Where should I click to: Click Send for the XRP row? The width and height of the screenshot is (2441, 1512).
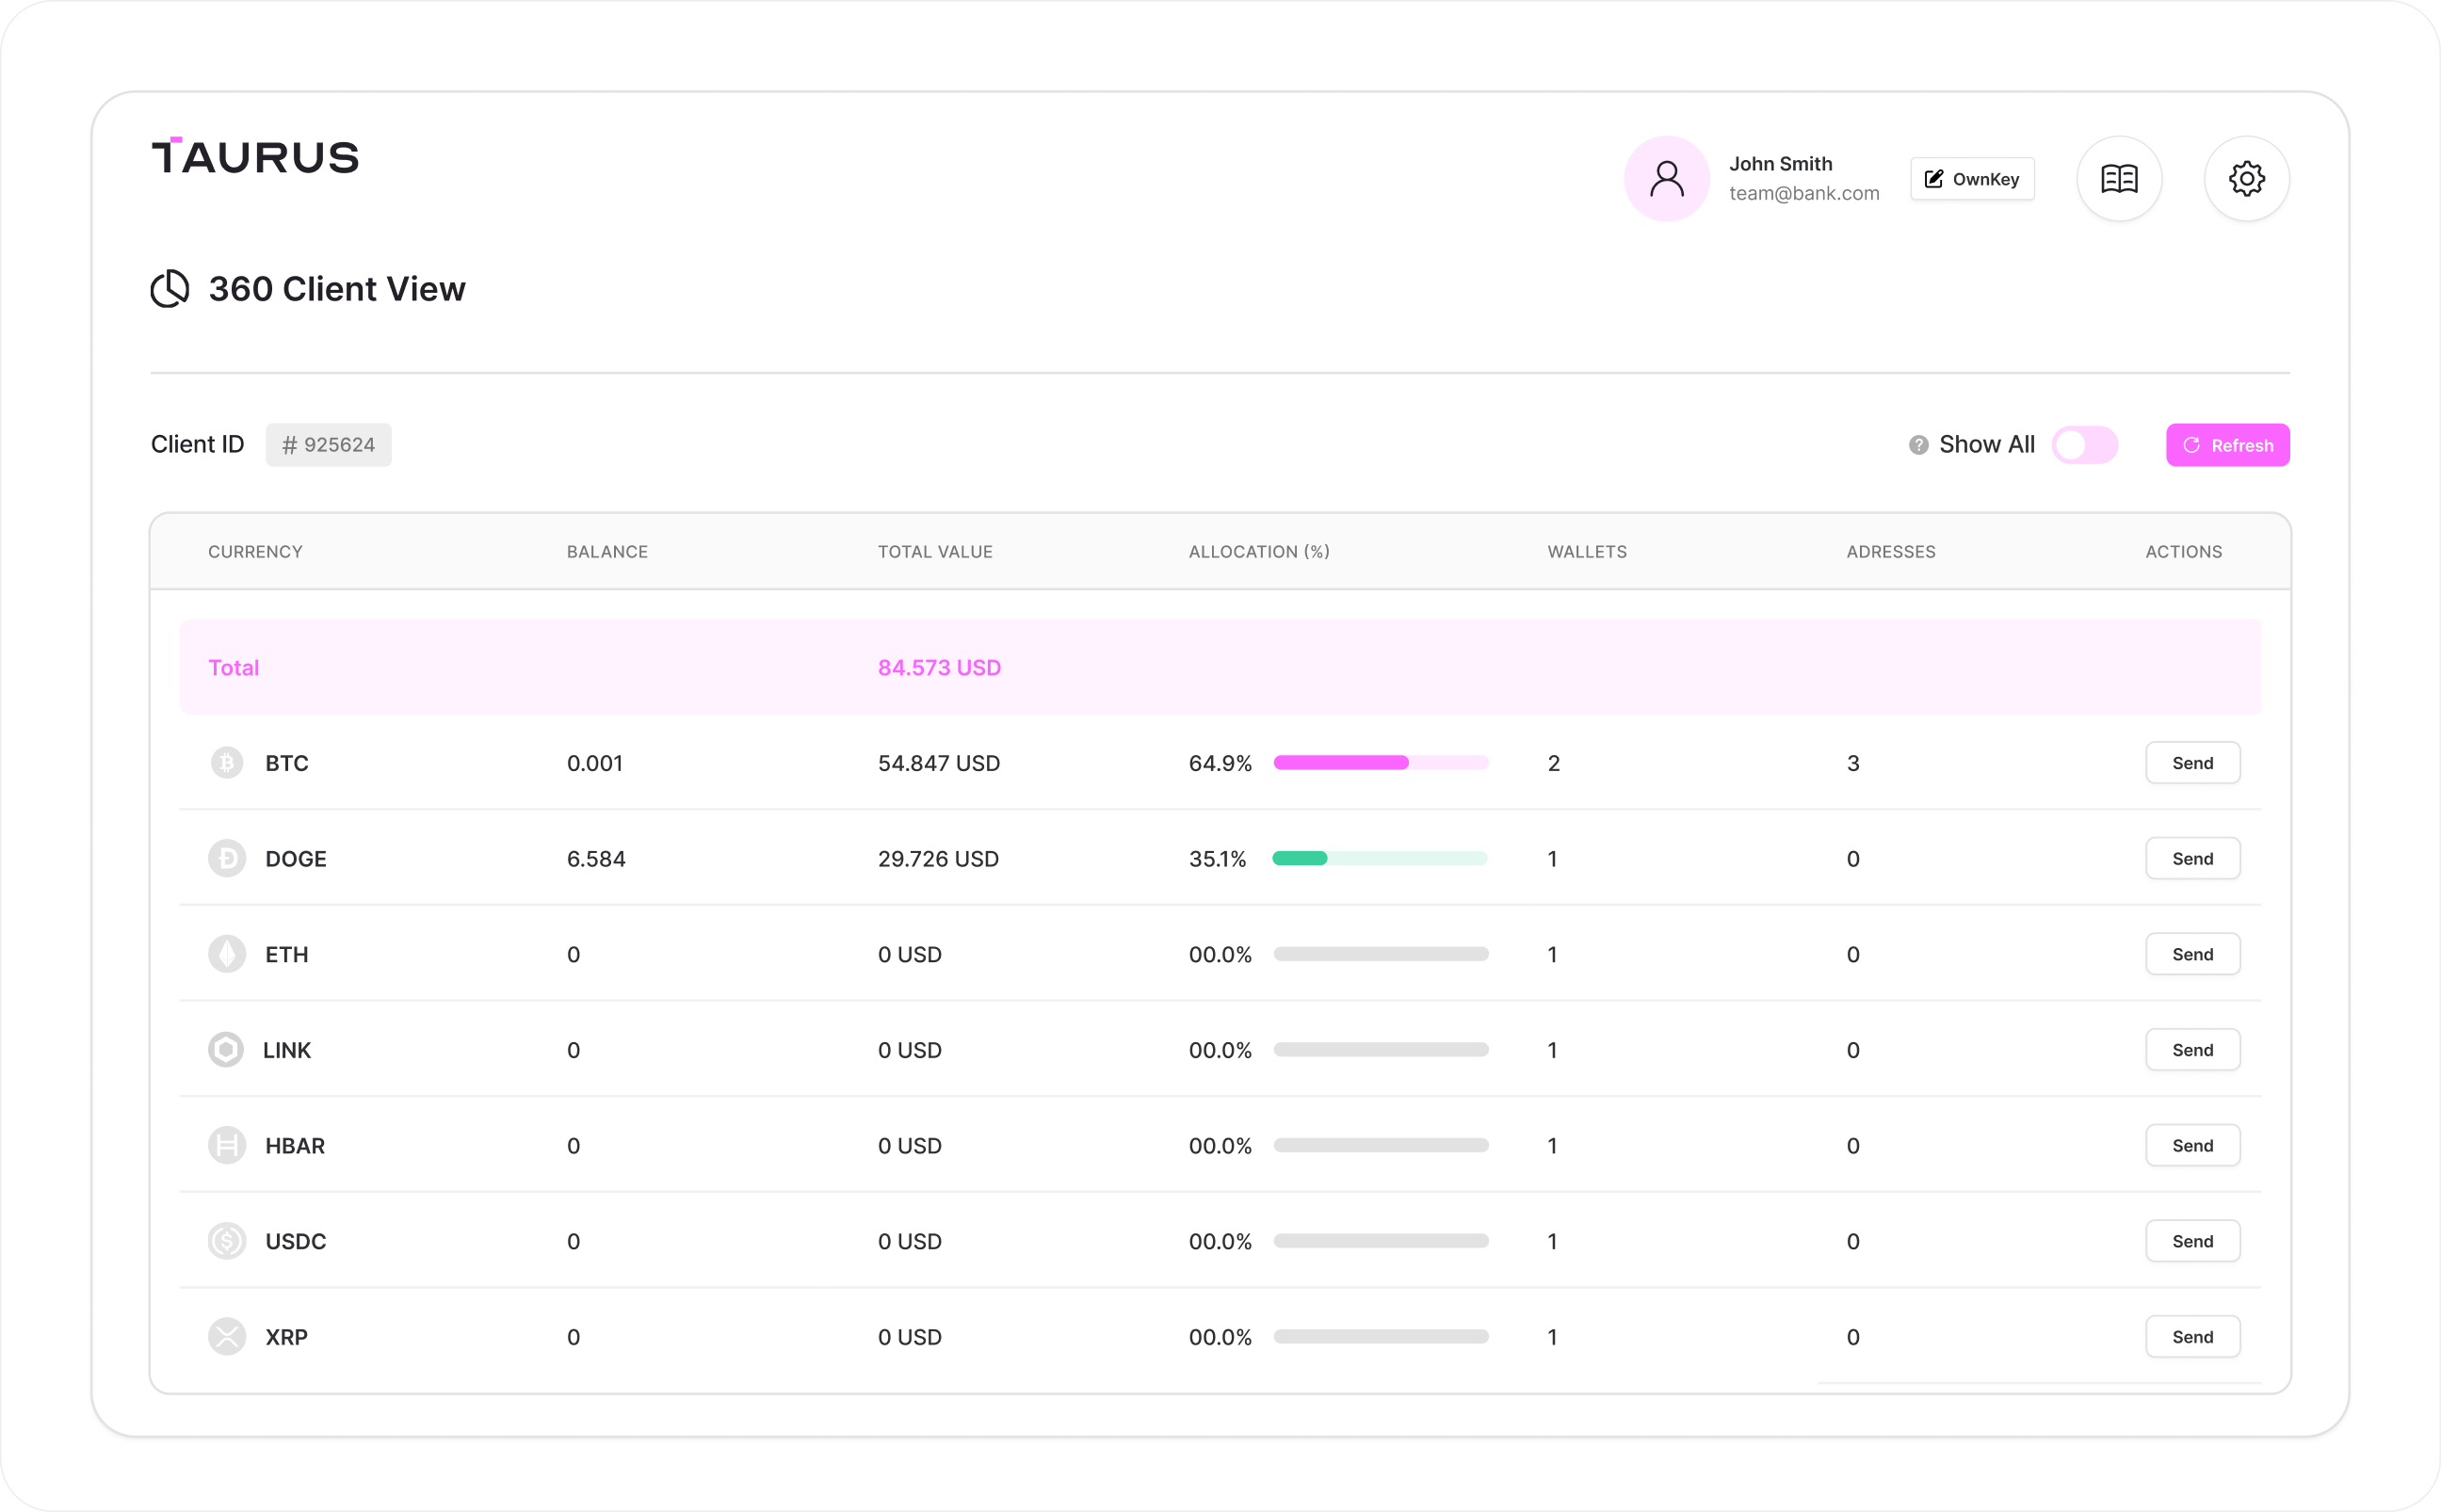[2192, 1337]
